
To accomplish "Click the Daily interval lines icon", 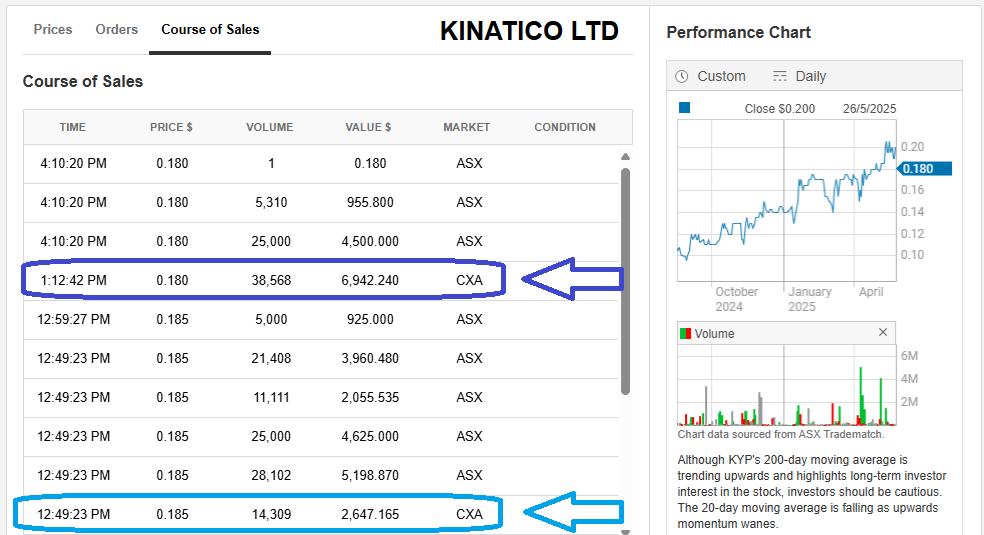I will click(780, 76).
